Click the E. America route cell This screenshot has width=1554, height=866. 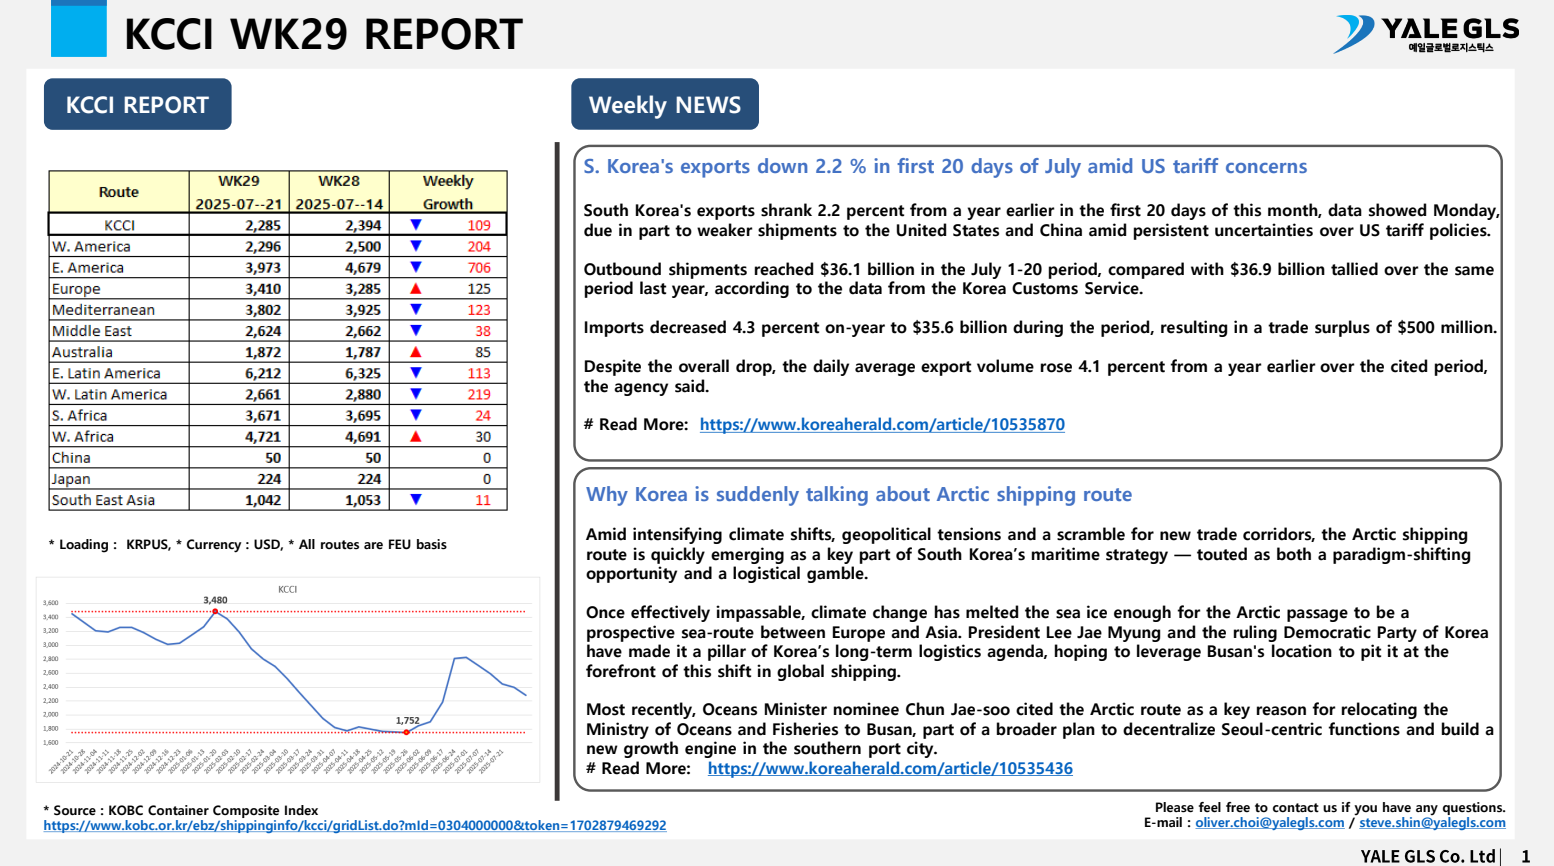[119, 267]
